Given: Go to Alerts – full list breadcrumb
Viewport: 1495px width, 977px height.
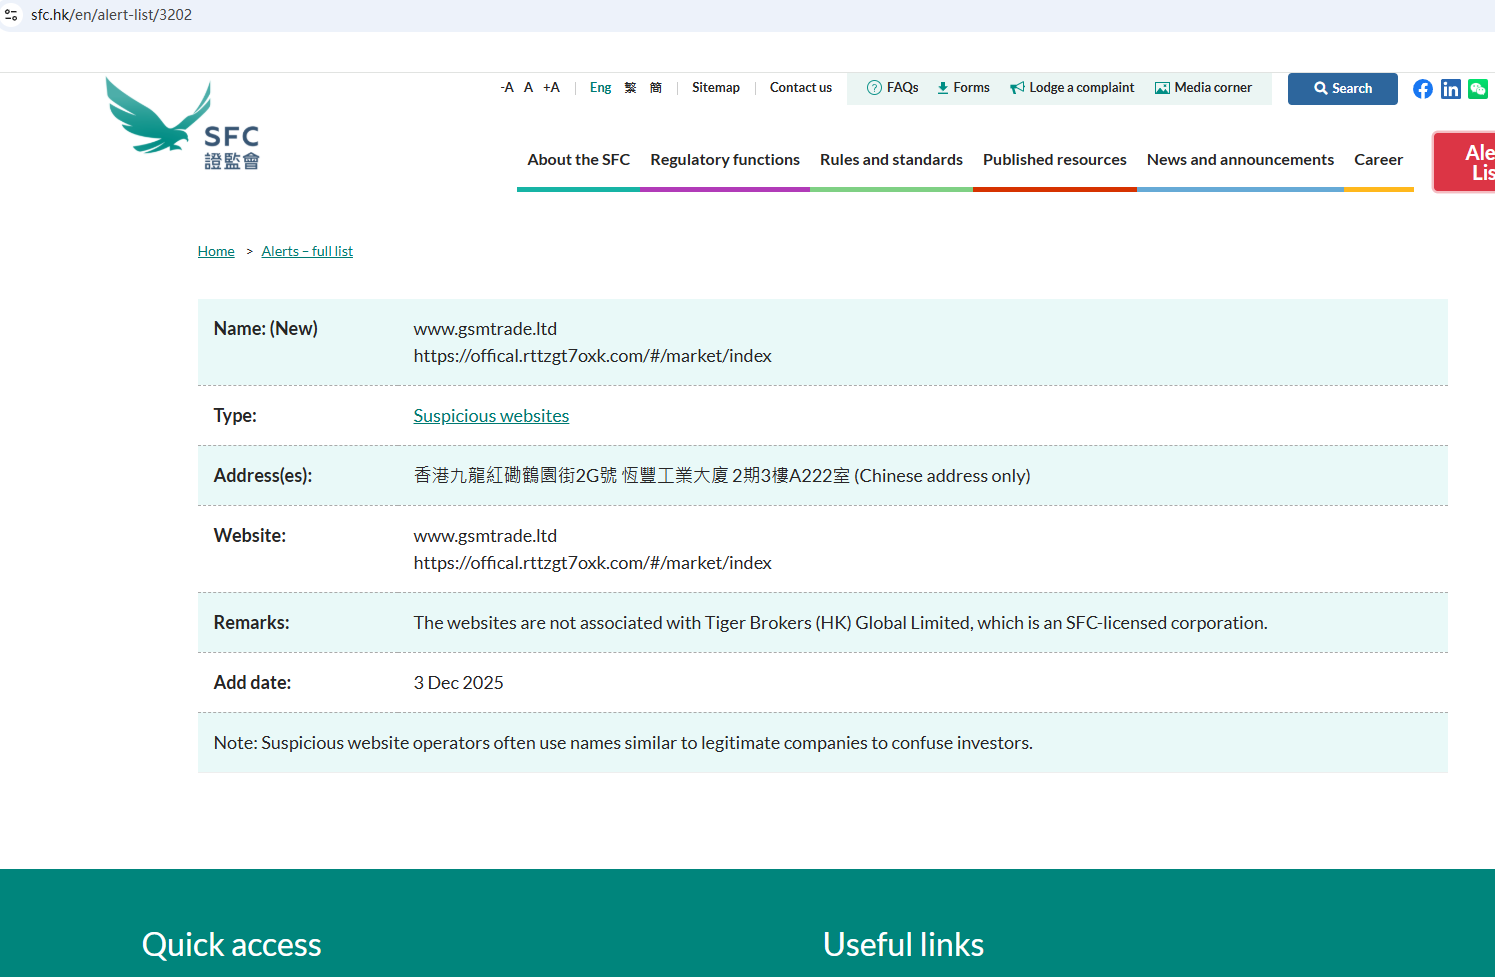Looking at the screenshot, I should click(x=307, y=251).
